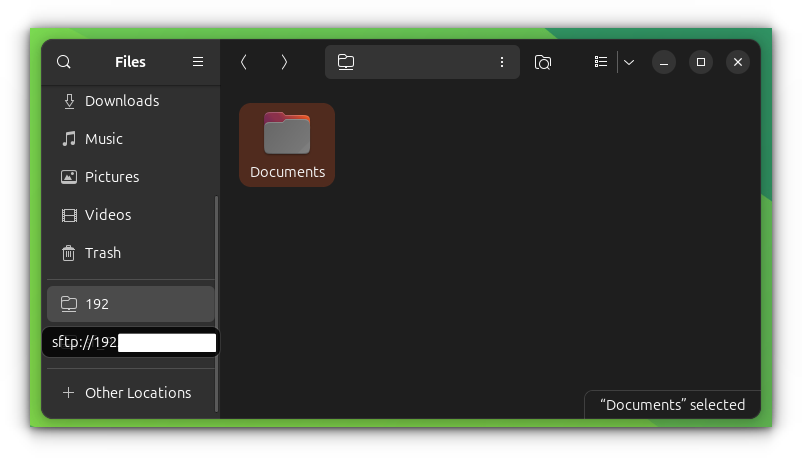Open the Trash location
Viewport: 802px width, 459px height.
102,253
